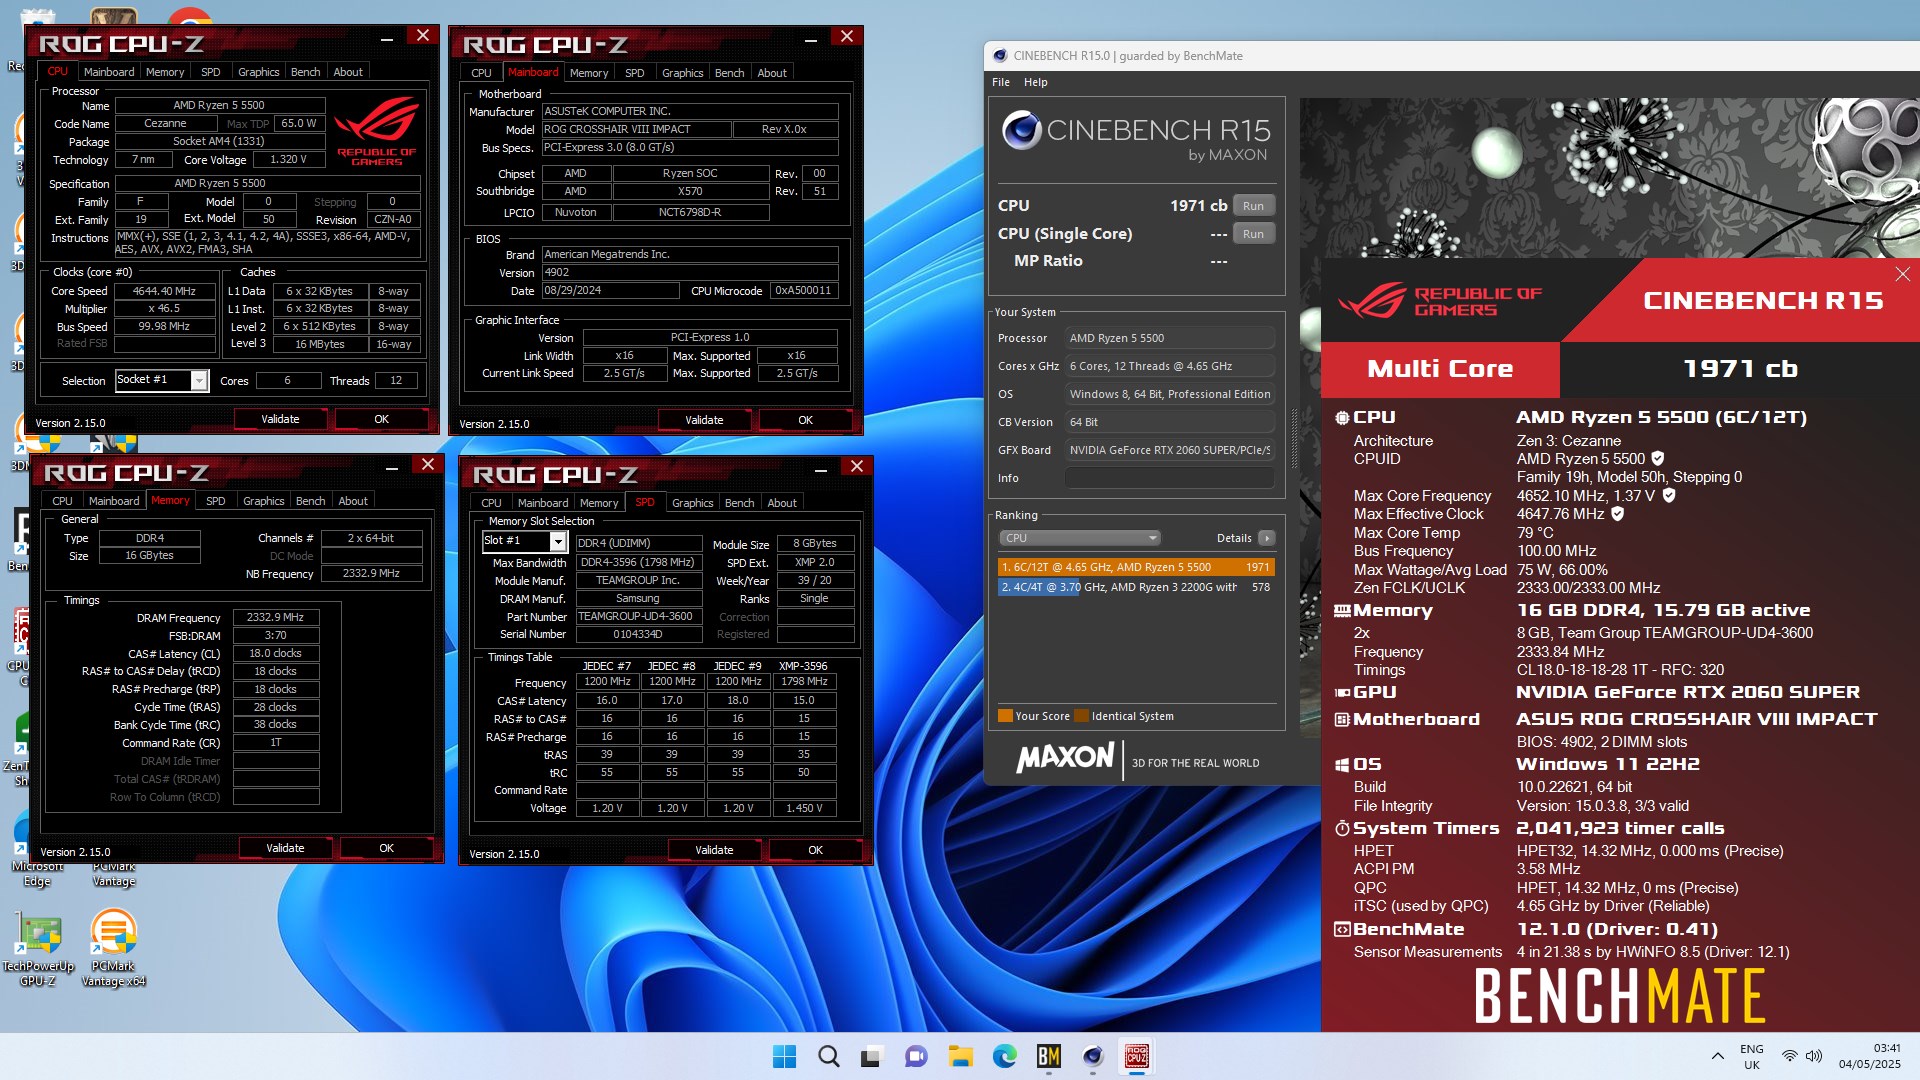Screen dimensions: 1920x1080
Task: Open File Explorer from taskbar
Action: [x=961, y=1056]
